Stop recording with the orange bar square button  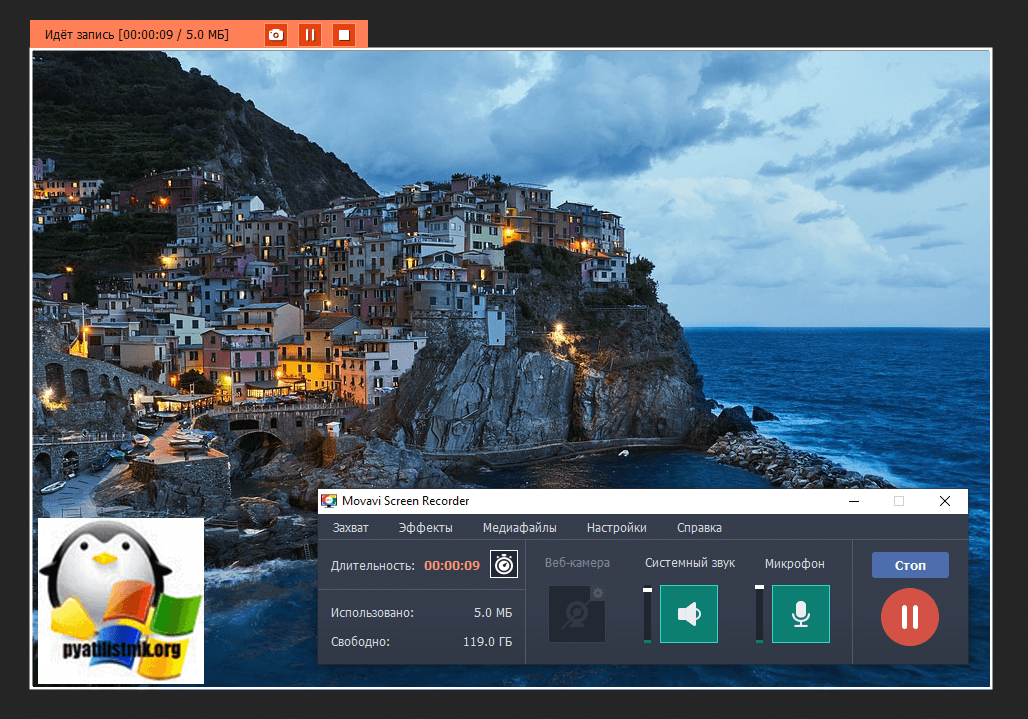[x=344, y=35]
